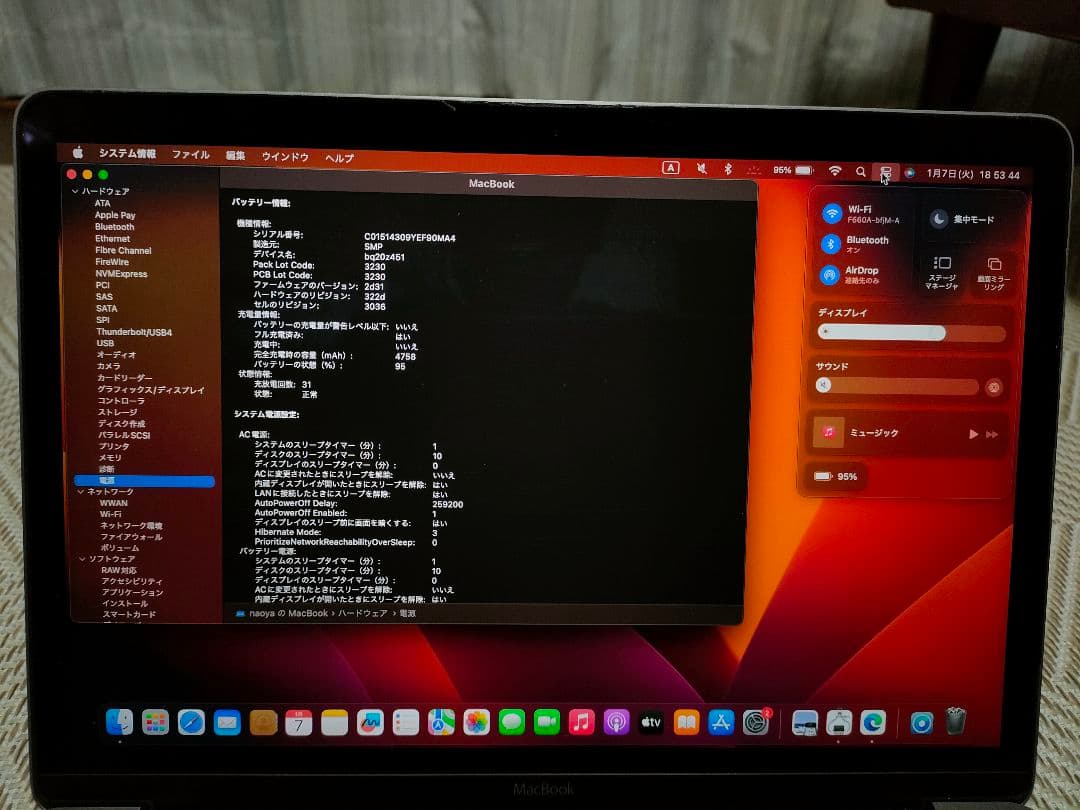Click the Control Center icon in menu bar
The width and height of the screenshot is (1080, 810).
point(884,172)
